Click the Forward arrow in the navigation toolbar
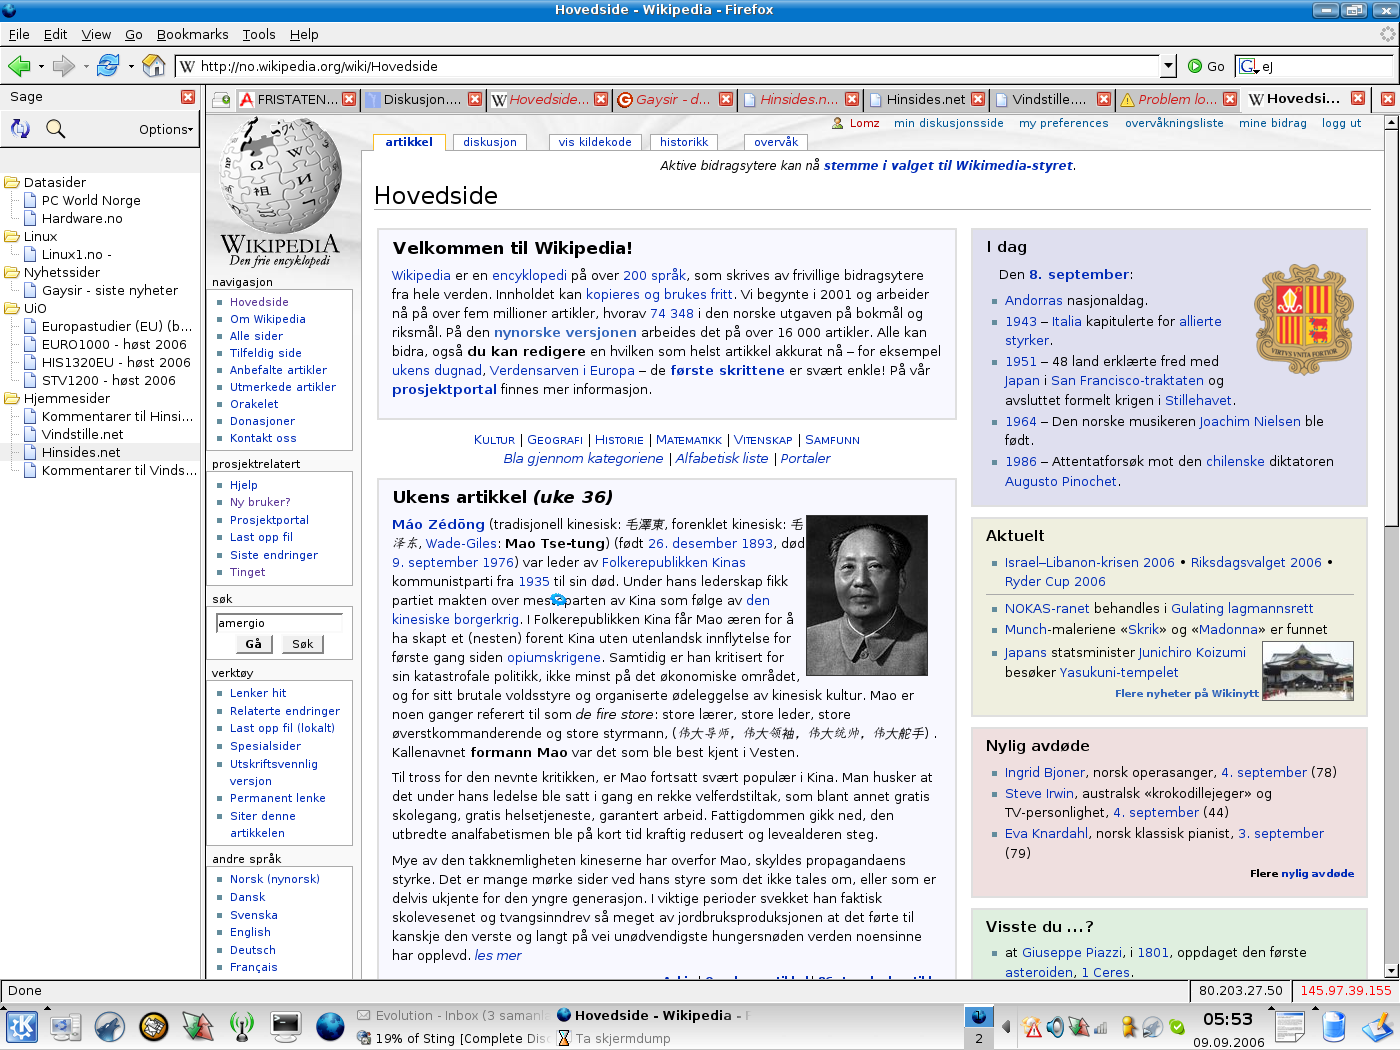This screenshot has width=1400, height=1050. pos(64,66)
